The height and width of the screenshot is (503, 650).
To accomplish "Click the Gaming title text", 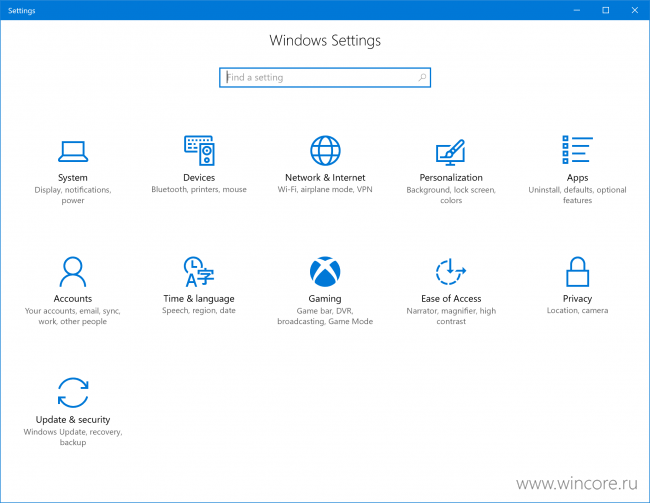I will tap(325, 299).
